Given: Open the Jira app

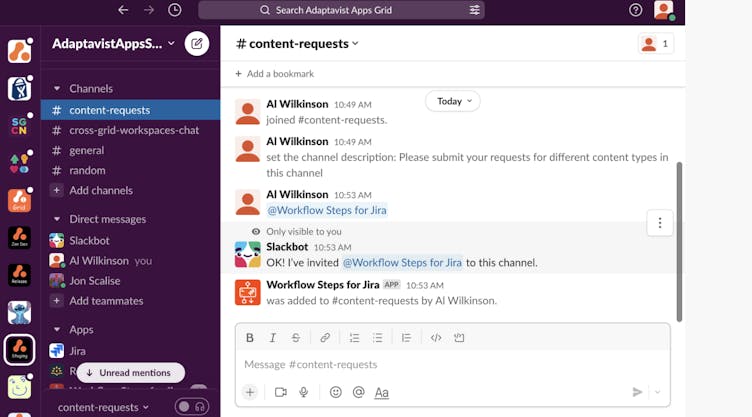Looking at the screenshot, I should (130, 351).
